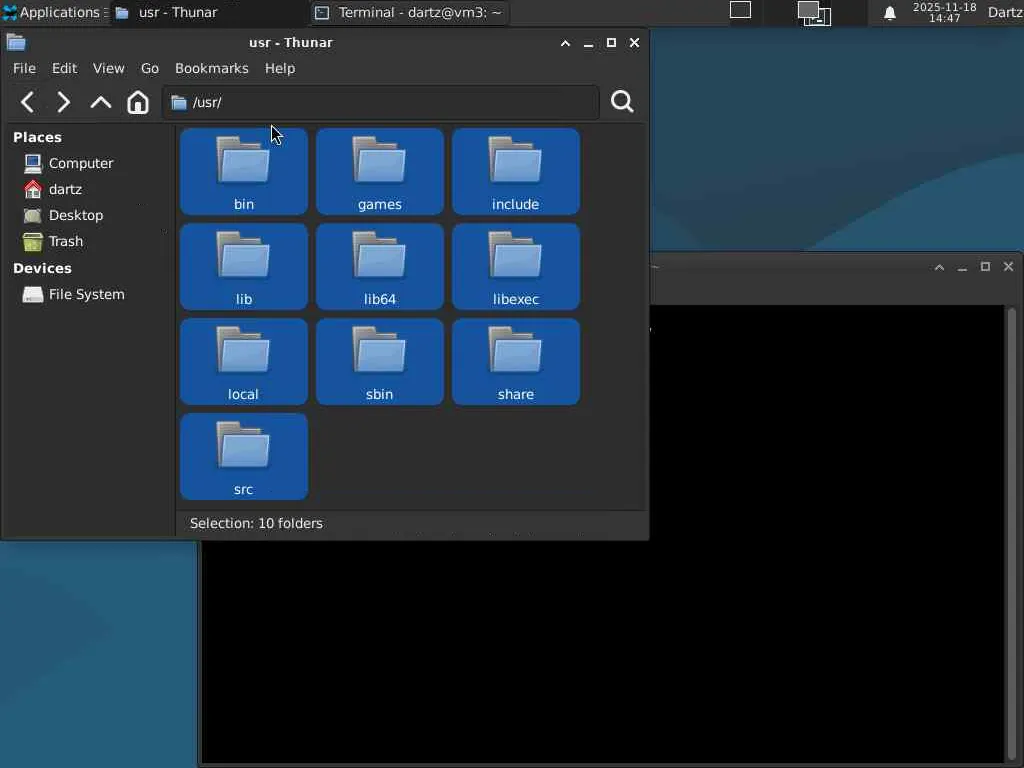This screenshot has height=768, width=1024.
Task: Open the Edit menu
Action: (65, 69)
